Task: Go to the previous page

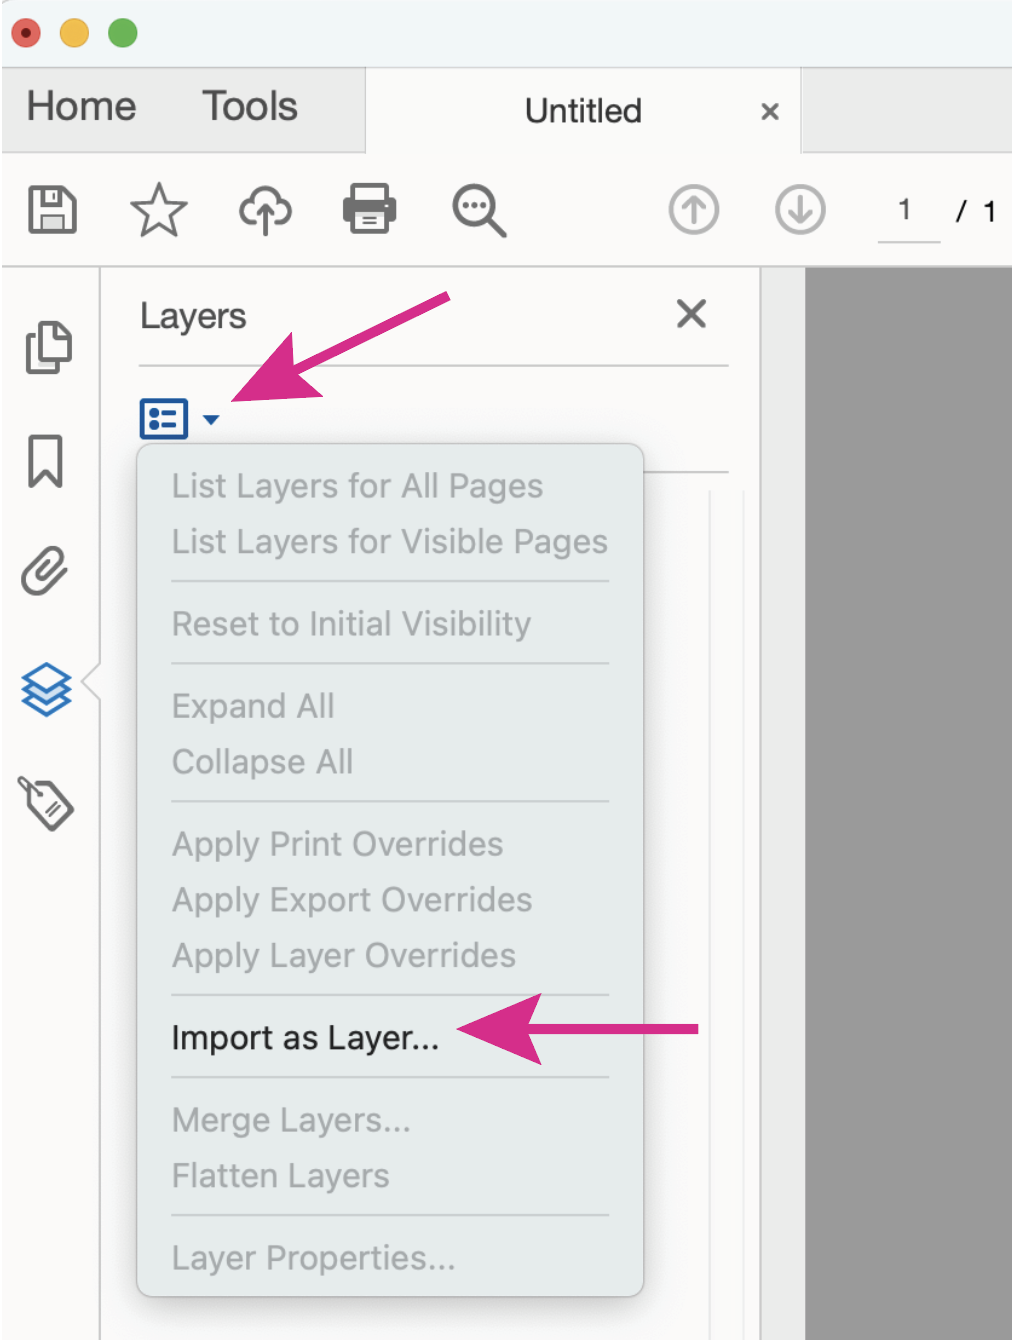Action: click(694, 210)
